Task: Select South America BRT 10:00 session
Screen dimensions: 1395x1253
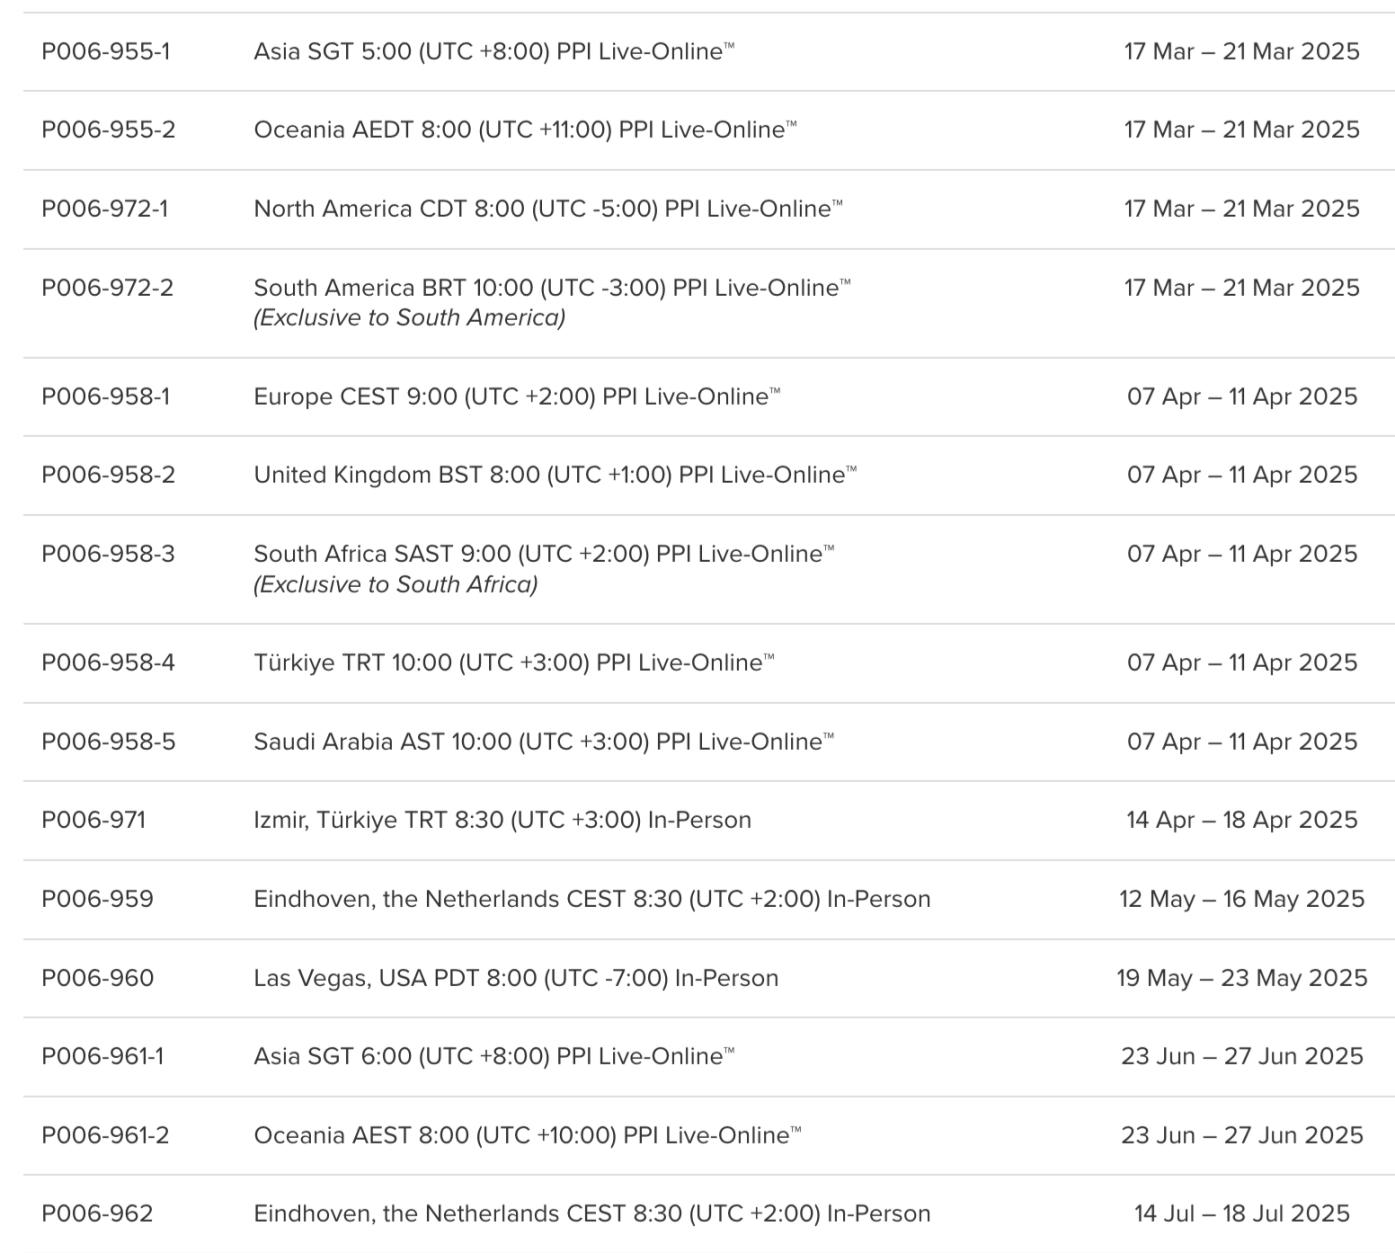Action: (x=552, y=288)
